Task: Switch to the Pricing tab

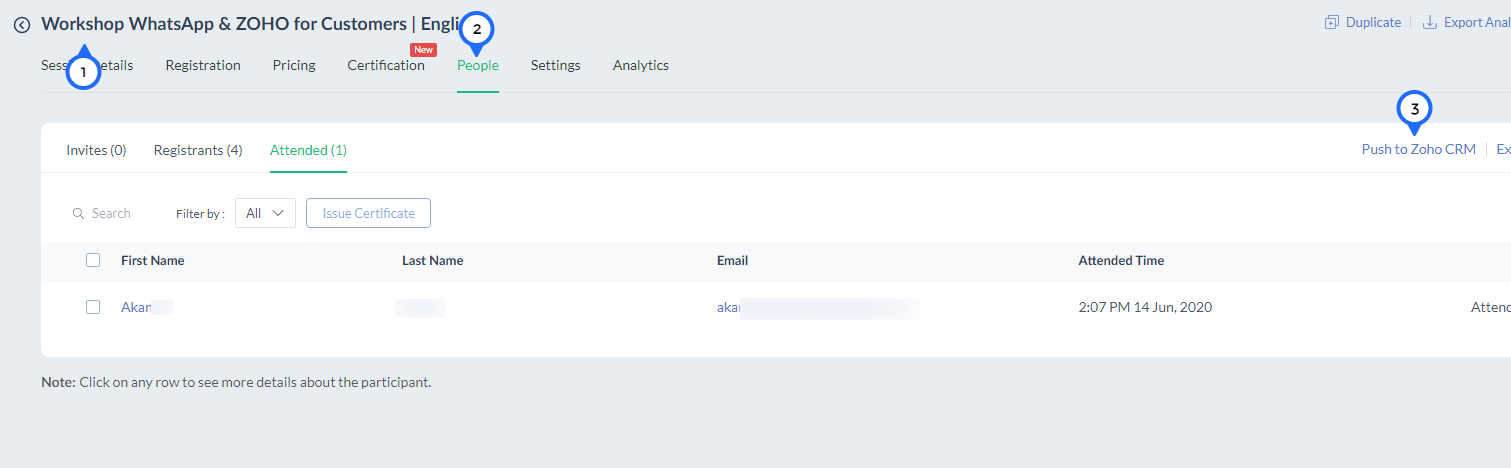Action: pos(294,65)
